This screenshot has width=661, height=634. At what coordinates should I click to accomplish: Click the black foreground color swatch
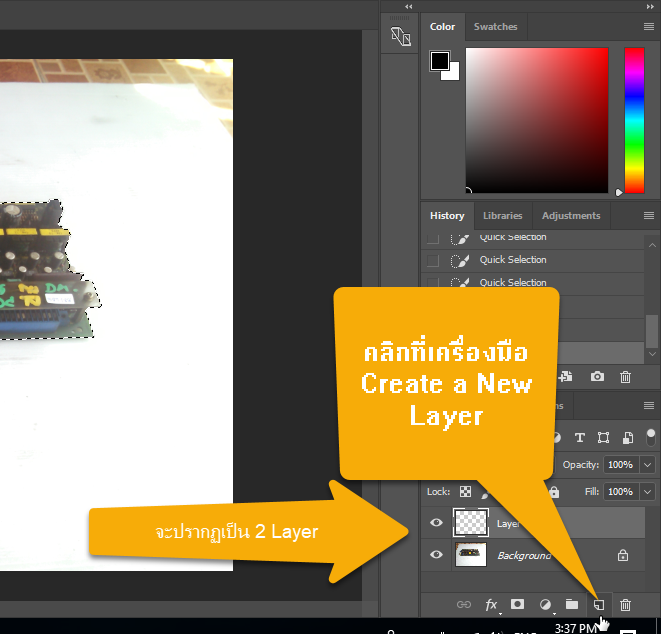click(439, 61)
